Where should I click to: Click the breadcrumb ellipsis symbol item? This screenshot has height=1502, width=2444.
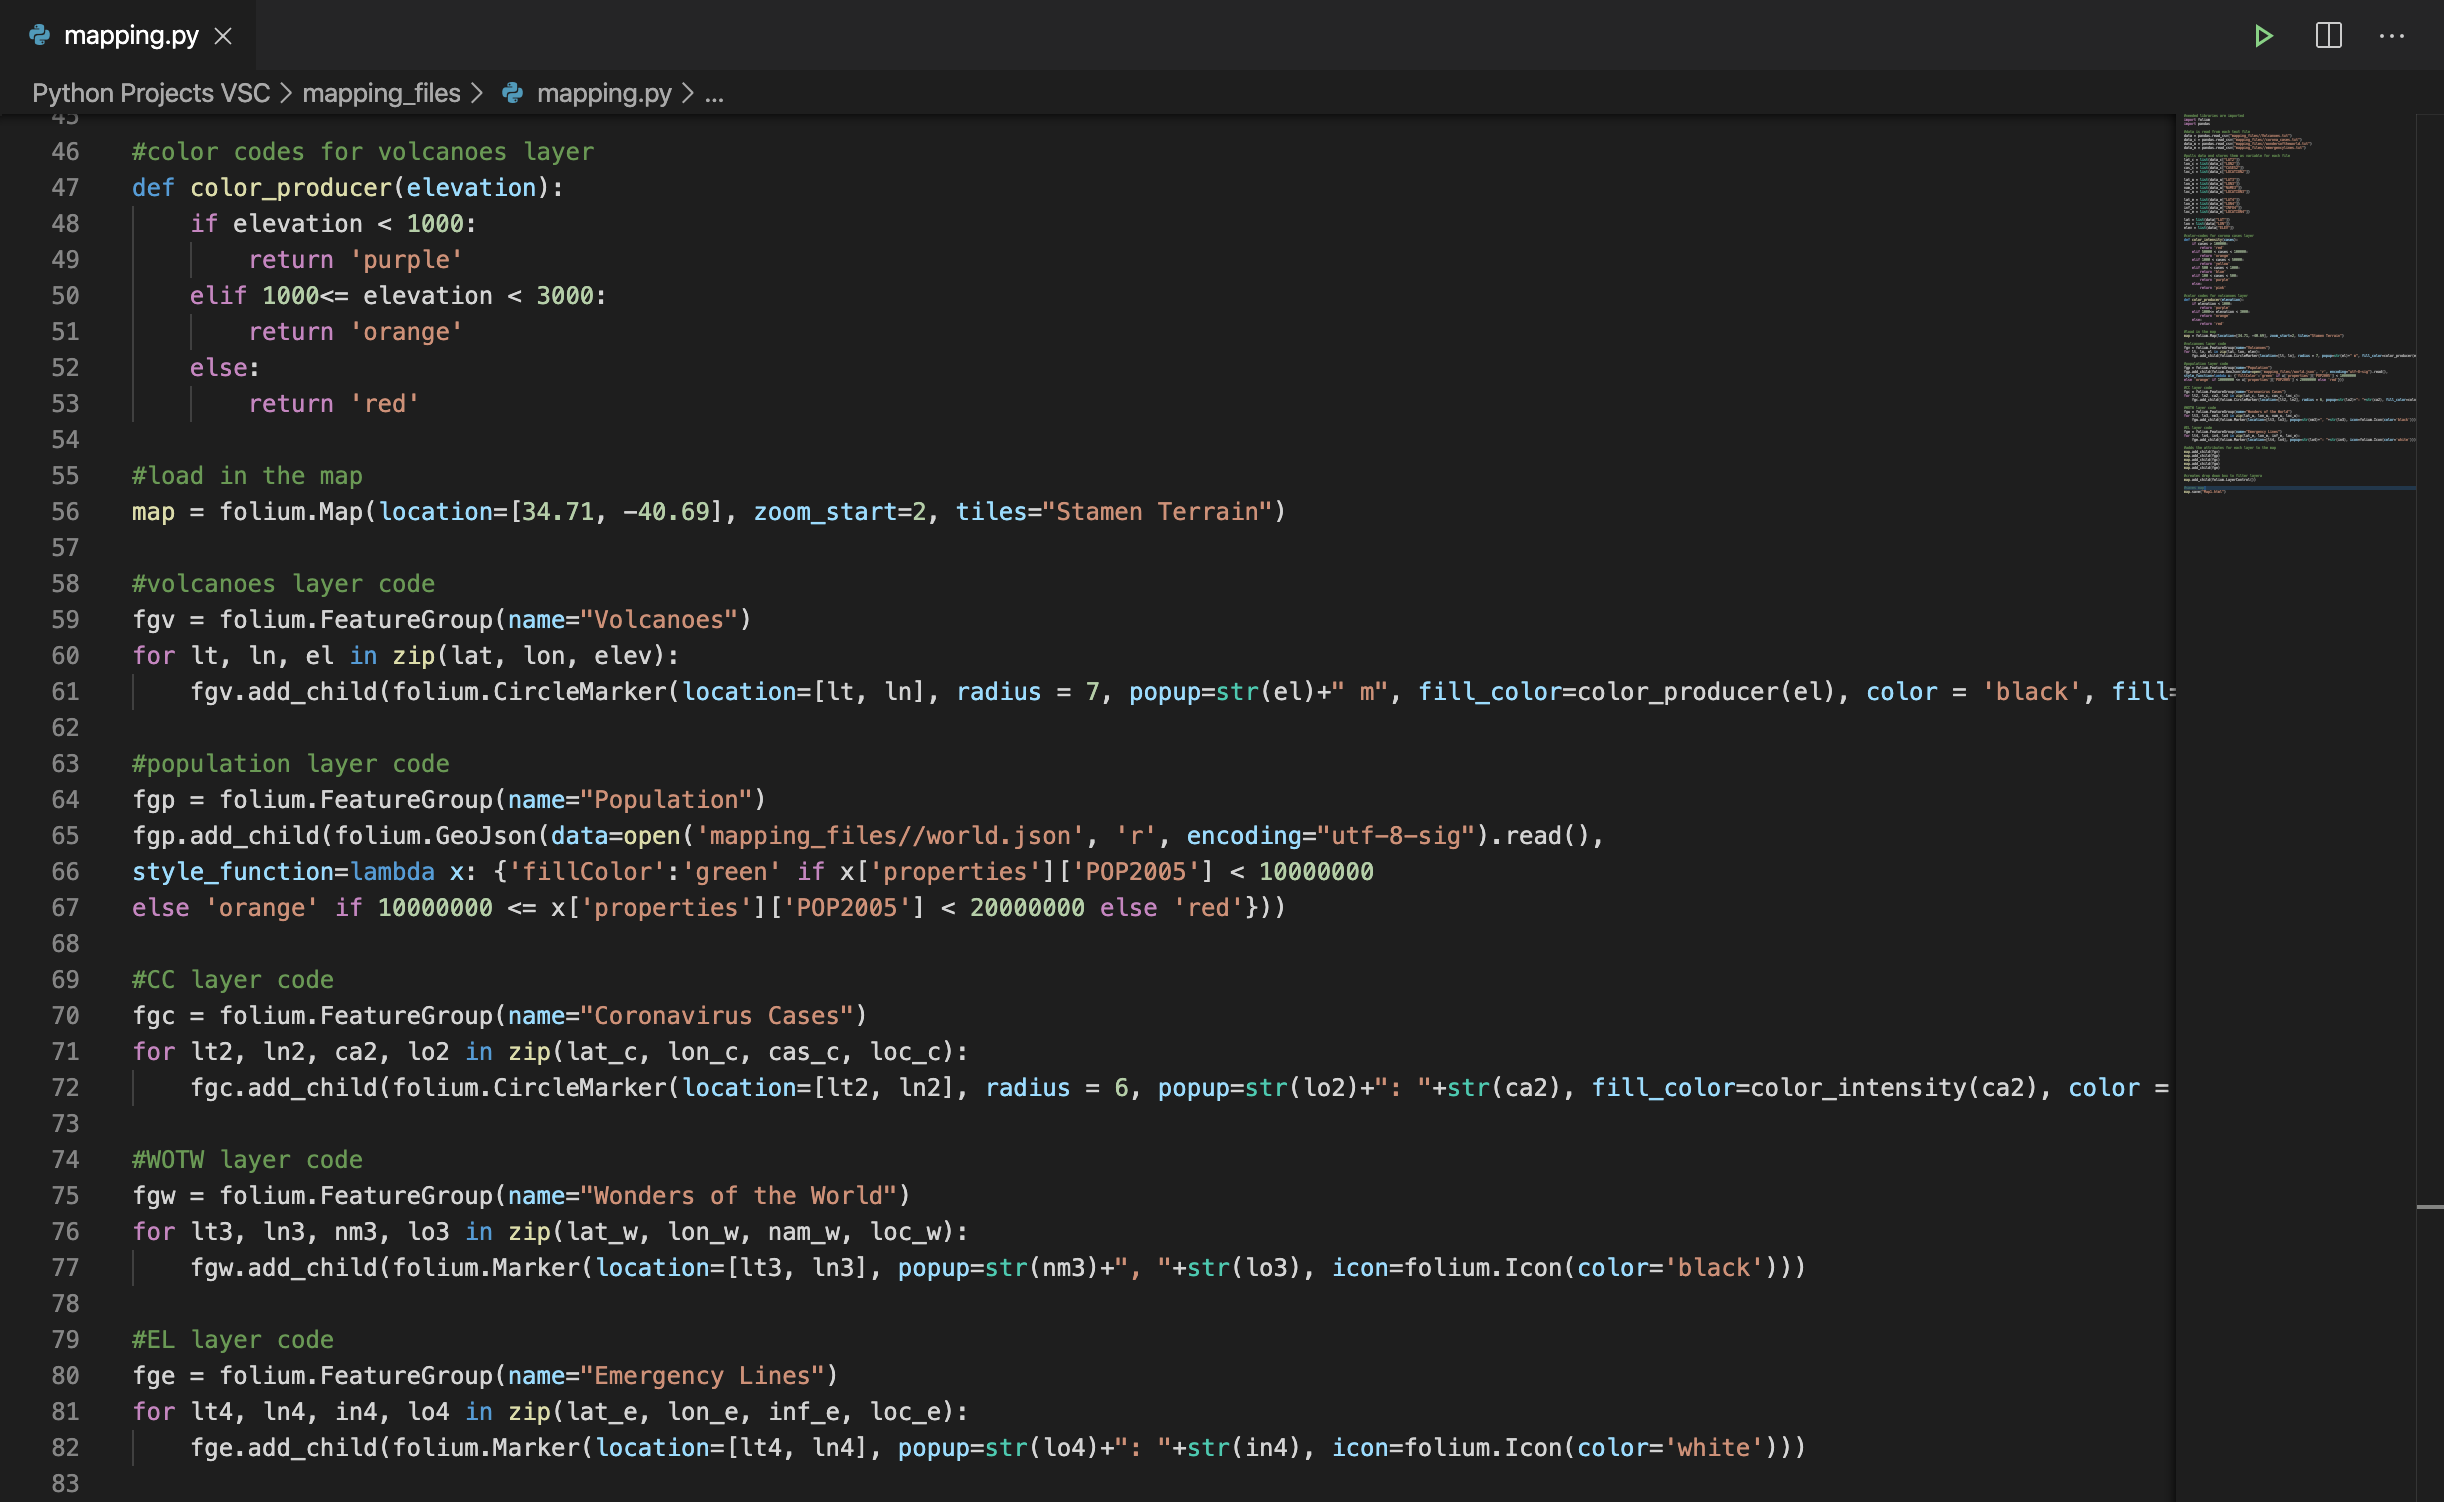[714, 93]
